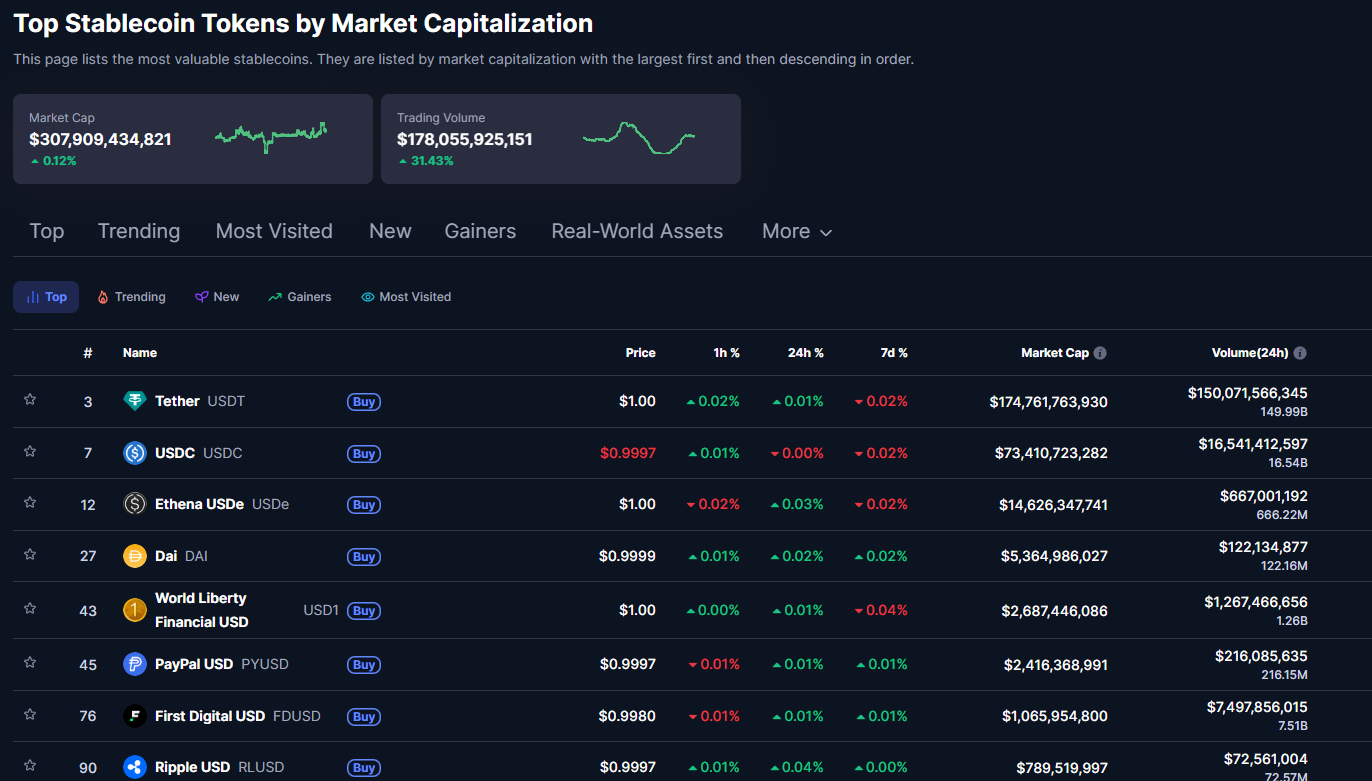Click the USDC coin logo icon

coord(134,453)
